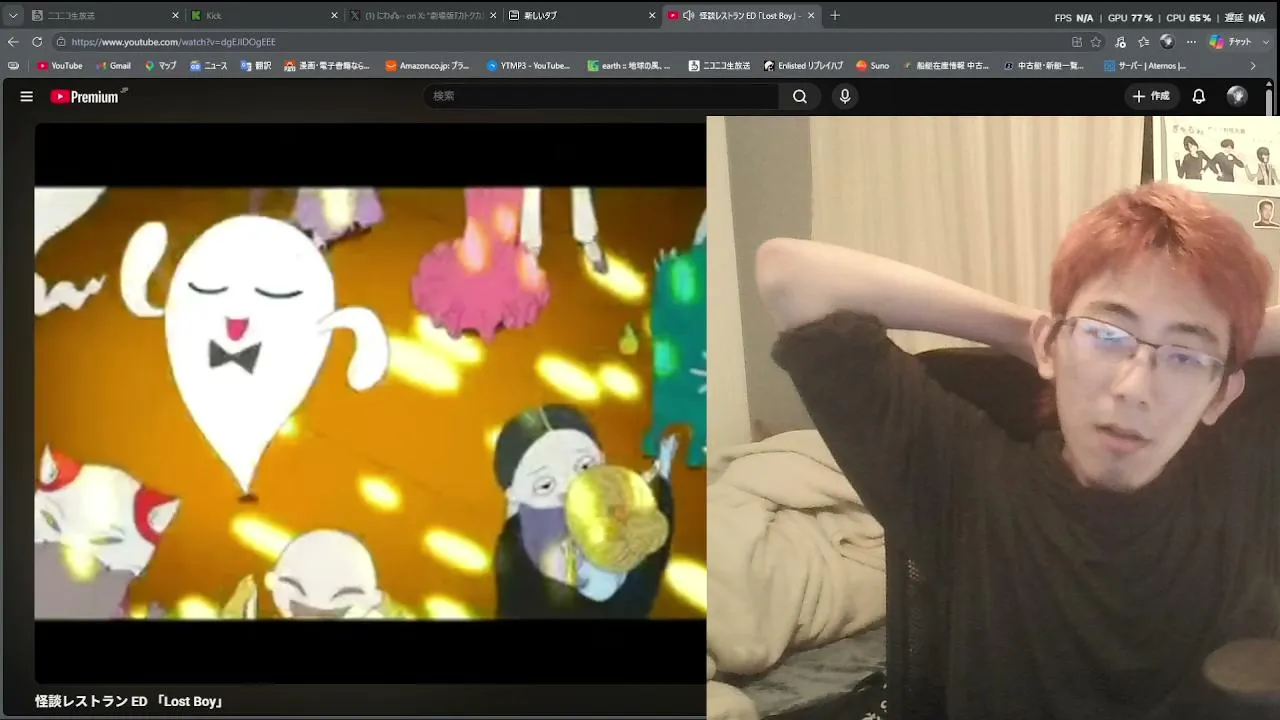Close the Kick tab
The height and width of the screenshot is (720, 1280).
click(x=334, y=16)
